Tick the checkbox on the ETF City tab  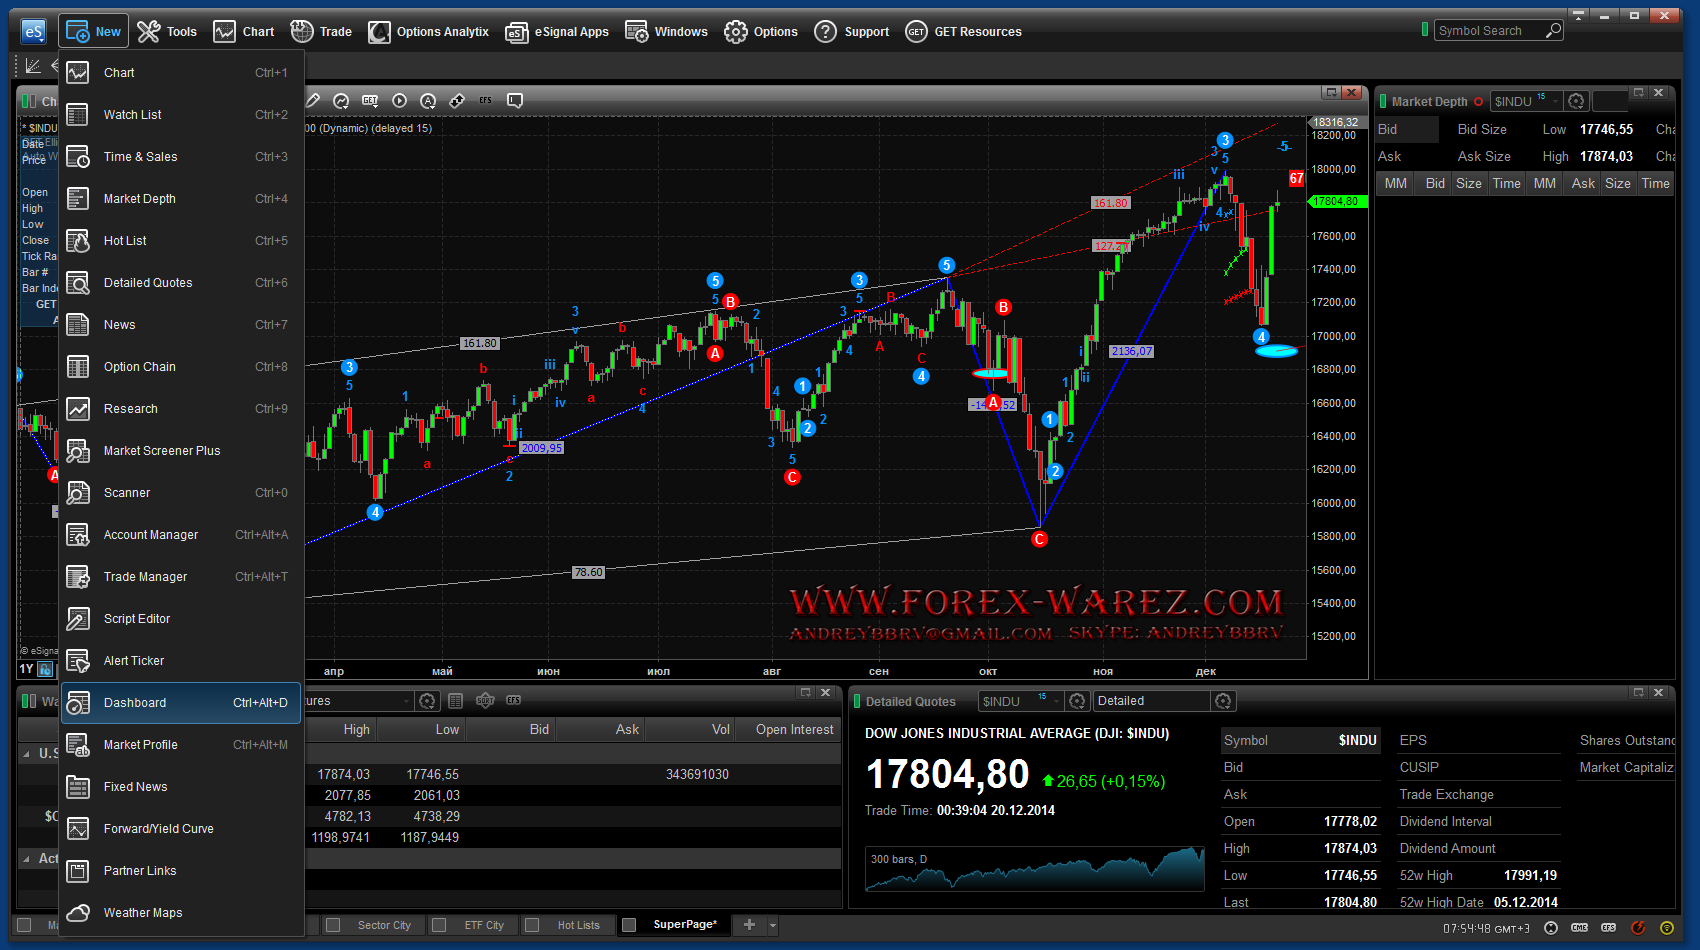click(439, 925)
